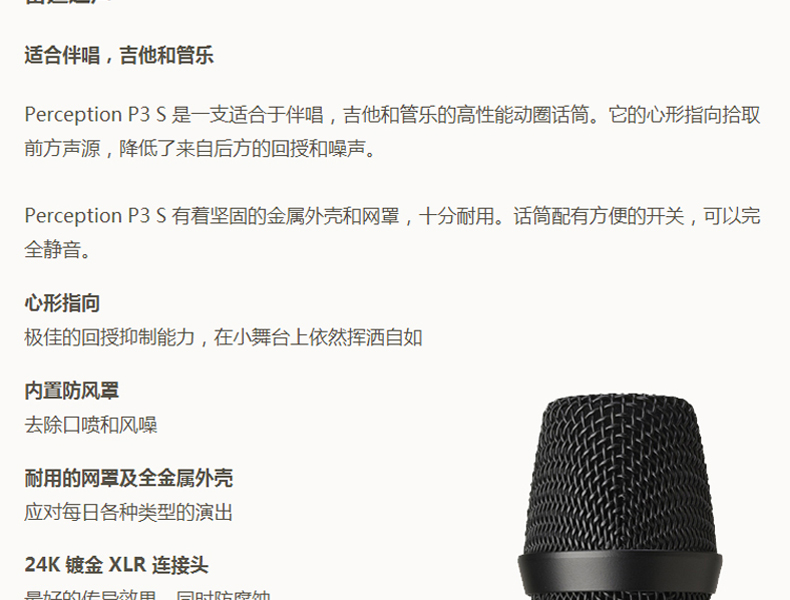Screen dimensions: 790x600
Task: Click the black microphone product image
Action: (x=620, y=496)
